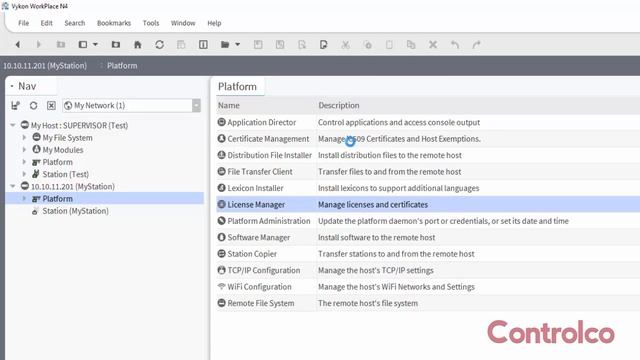Click the document export icon in toolbar
This screenshot has width=640, height=360.
[x=323, y=44]
